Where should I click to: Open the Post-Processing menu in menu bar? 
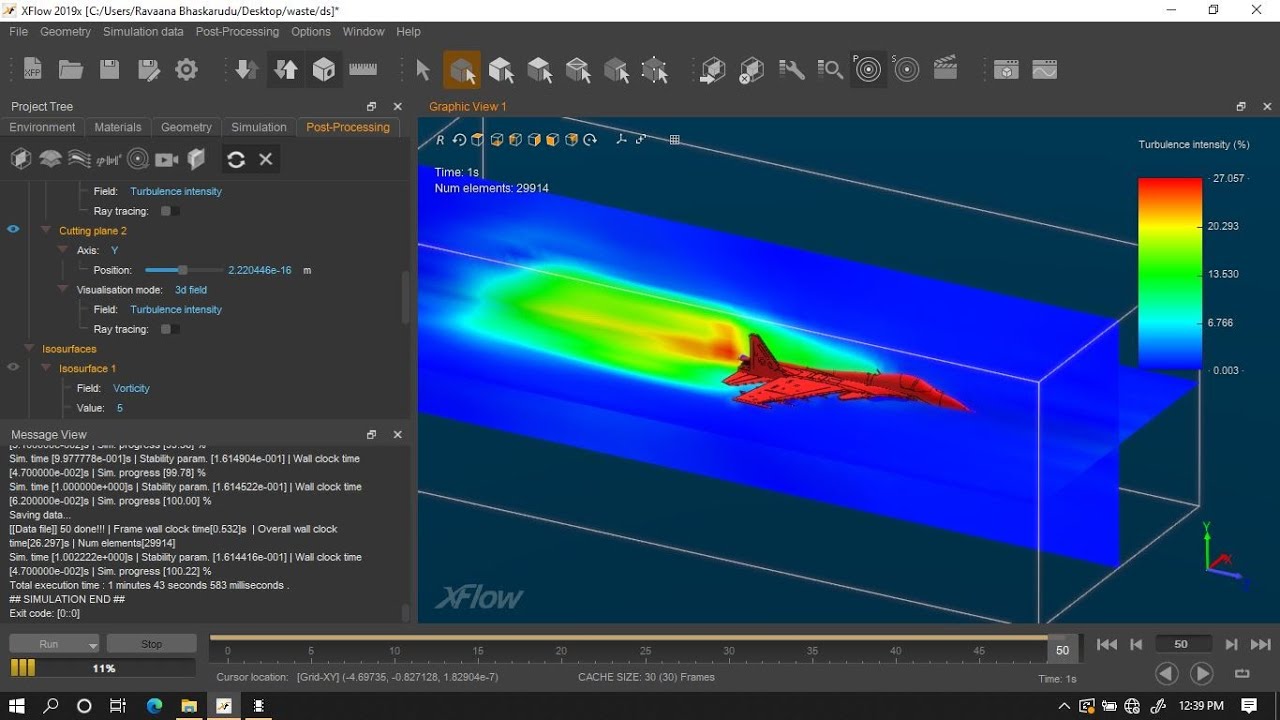237,32
